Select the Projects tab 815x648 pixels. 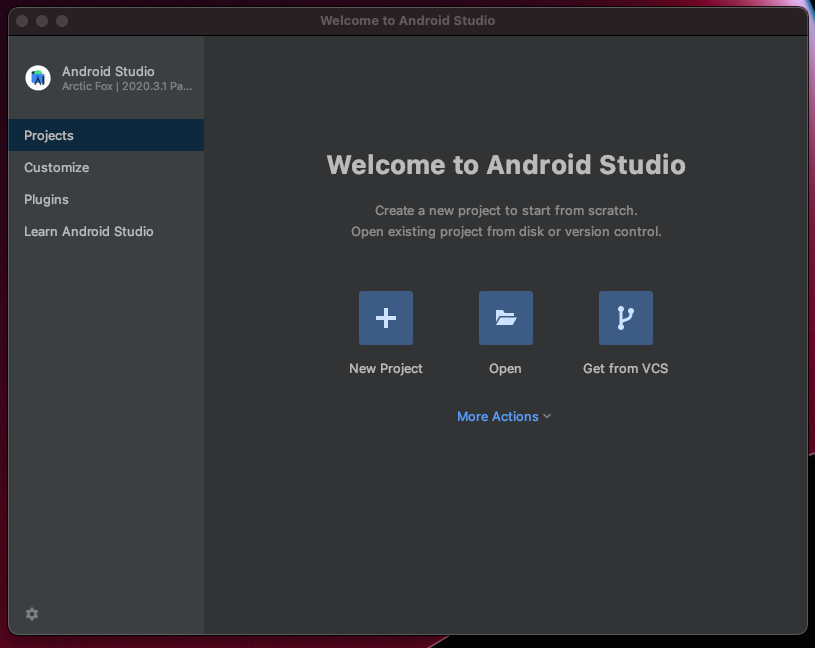pos(106,135)
